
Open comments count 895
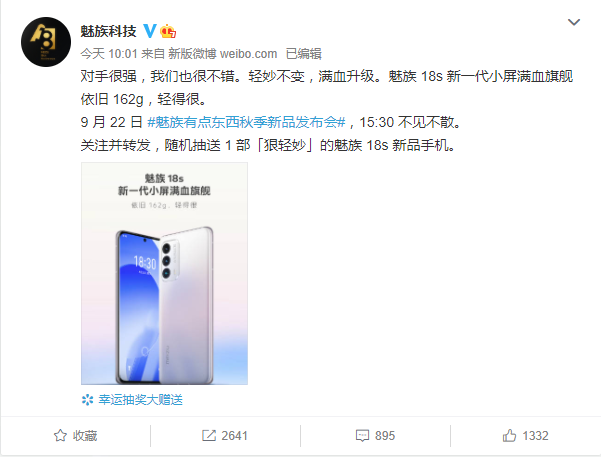click(x=385, y=436)
